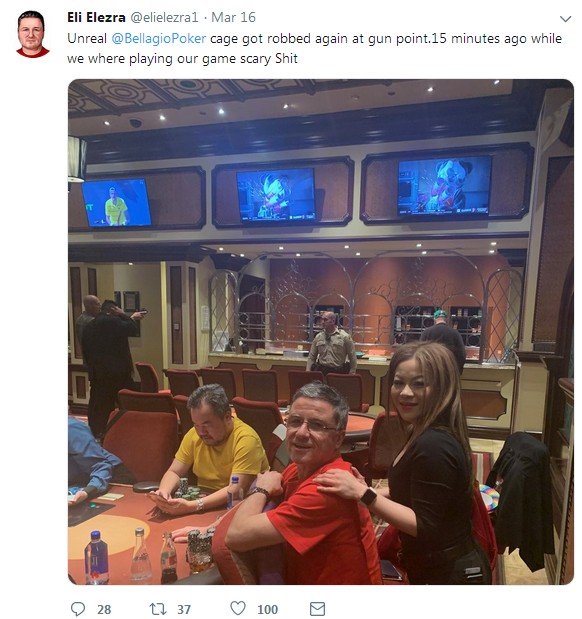Image resolution: width=582 pixels, height=619 pixels.
Task: View the 100 likes count
Action: (267, 609)
